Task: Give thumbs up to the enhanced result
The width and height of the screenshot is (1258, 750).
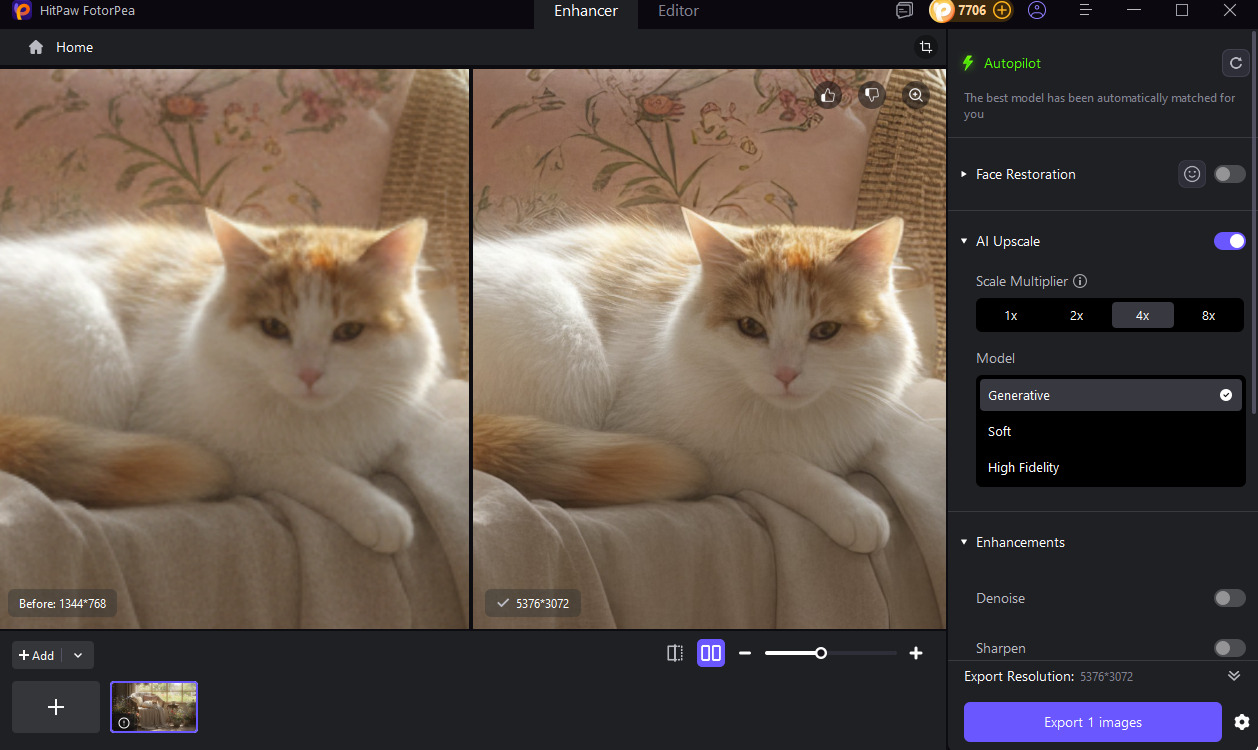Action: [827, 94]
